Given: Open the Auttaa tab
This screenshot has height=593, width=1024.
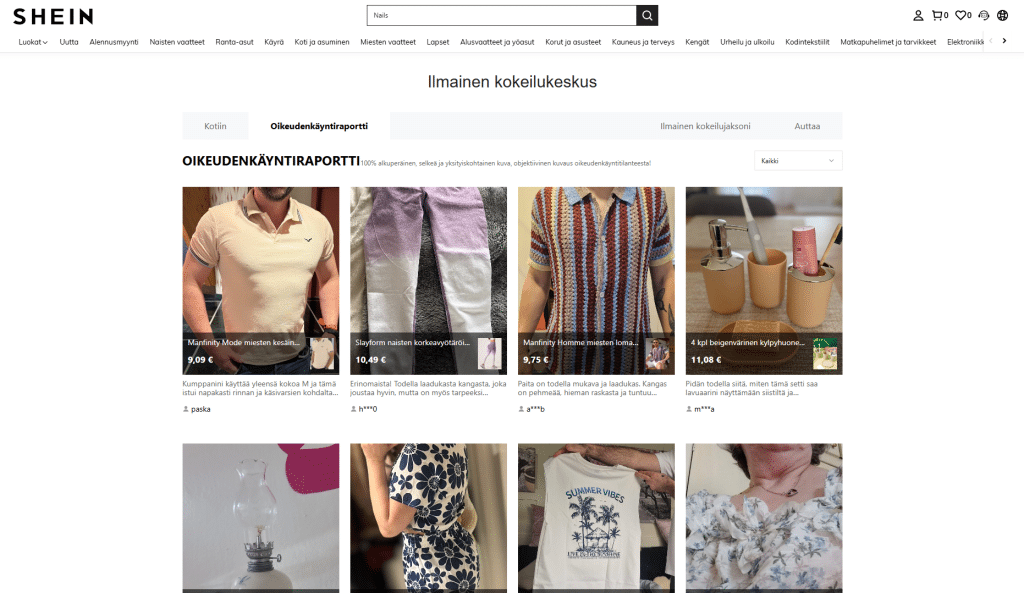Looking at the screenshot, I should (x=807, y=126).
